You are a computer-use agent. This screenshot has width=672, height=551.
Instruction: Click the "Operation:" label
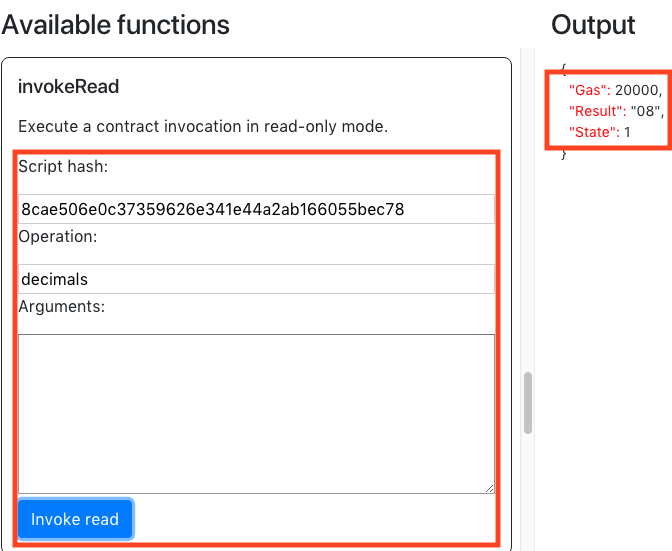click(x=58, y=237)
